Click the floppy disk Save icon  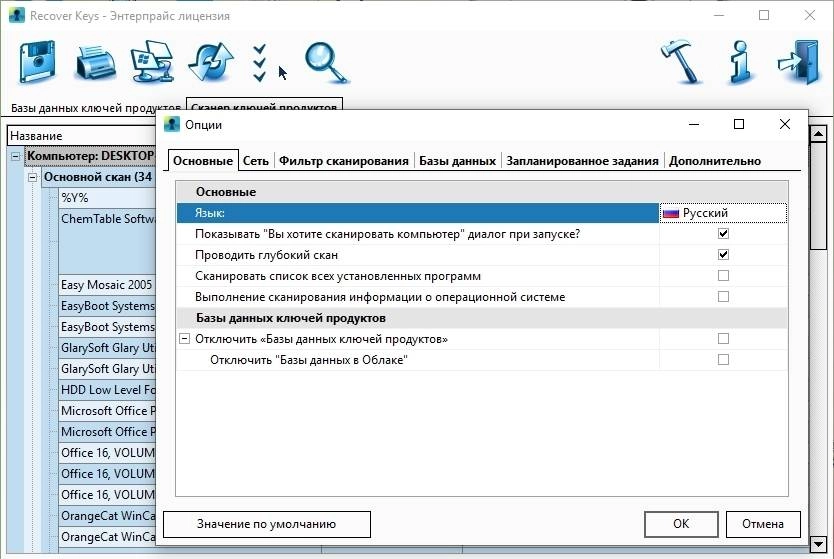click(x=37, y=63)
